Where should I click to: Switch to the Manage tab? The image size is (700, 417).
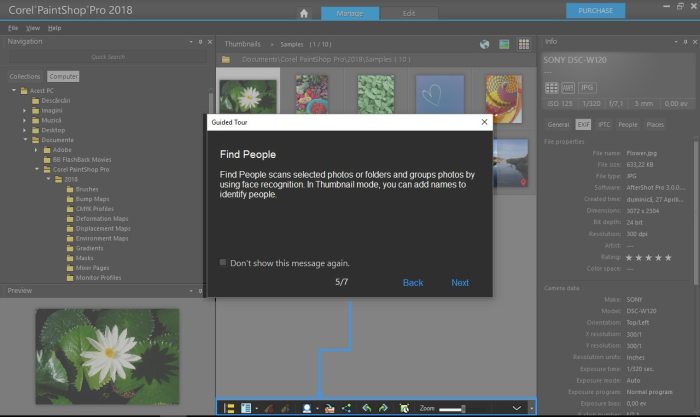tap(350, 13)
